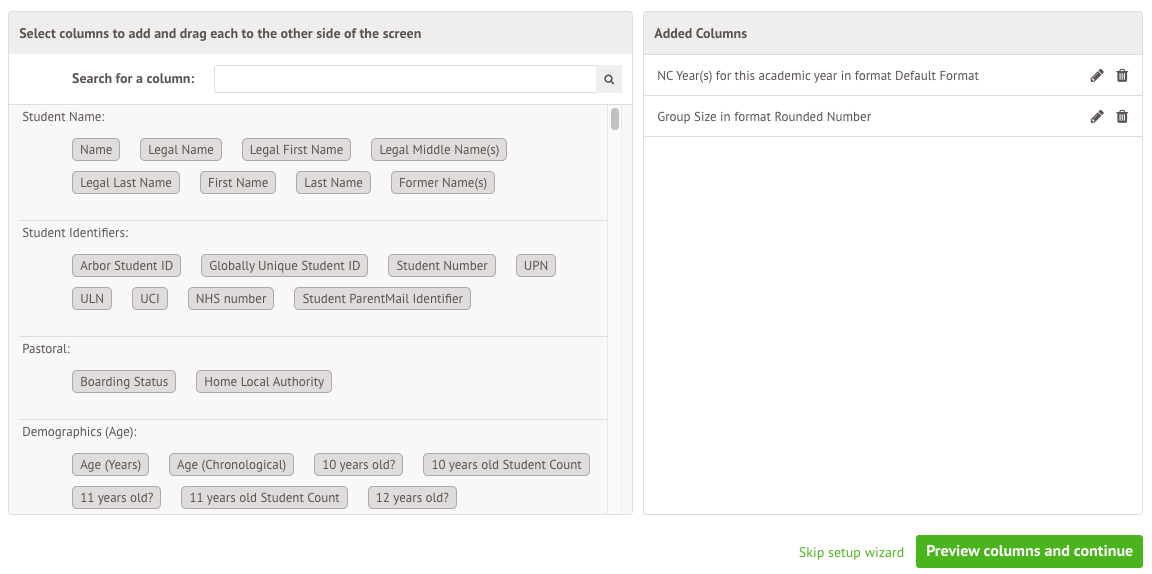Edit the Group Size column format
Viewport: 1152px width, 574px height.
[1097, 117]
